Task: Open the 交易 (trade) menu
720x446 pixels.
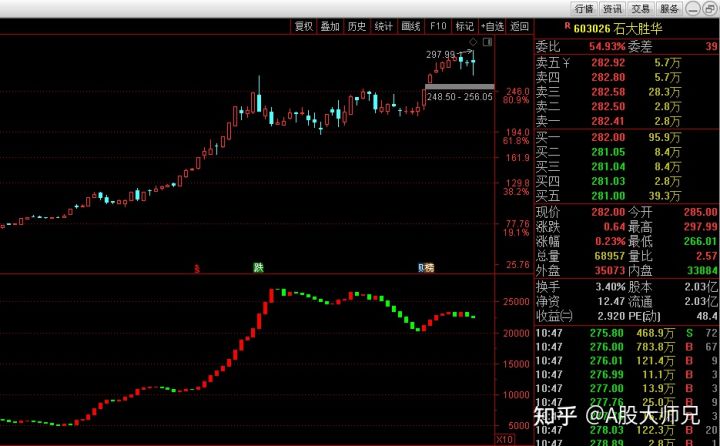Action: pyautogui.click(x=641, y=8)
